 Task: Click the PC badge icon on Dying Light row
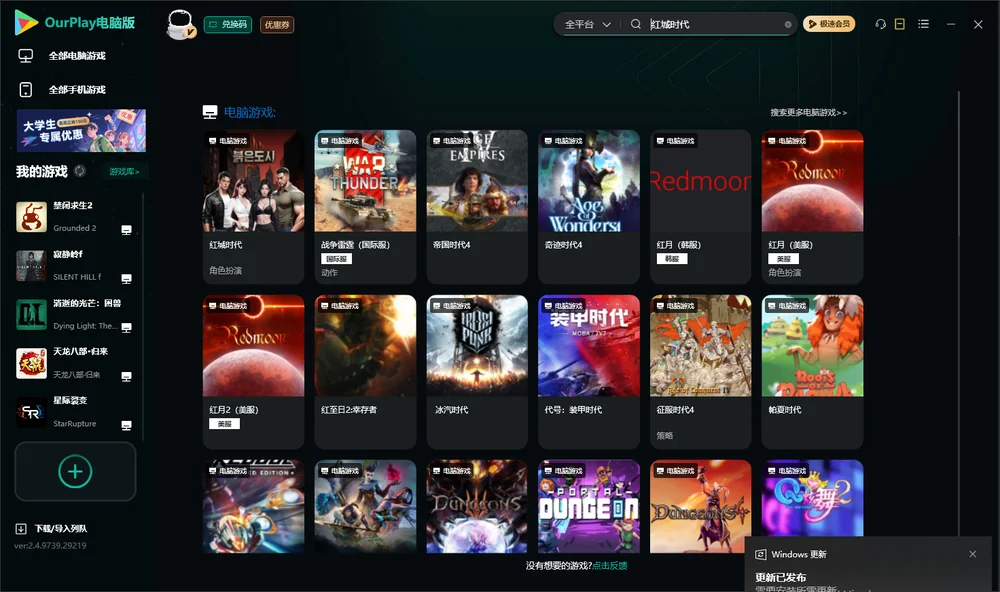click(x=126, y=327)
